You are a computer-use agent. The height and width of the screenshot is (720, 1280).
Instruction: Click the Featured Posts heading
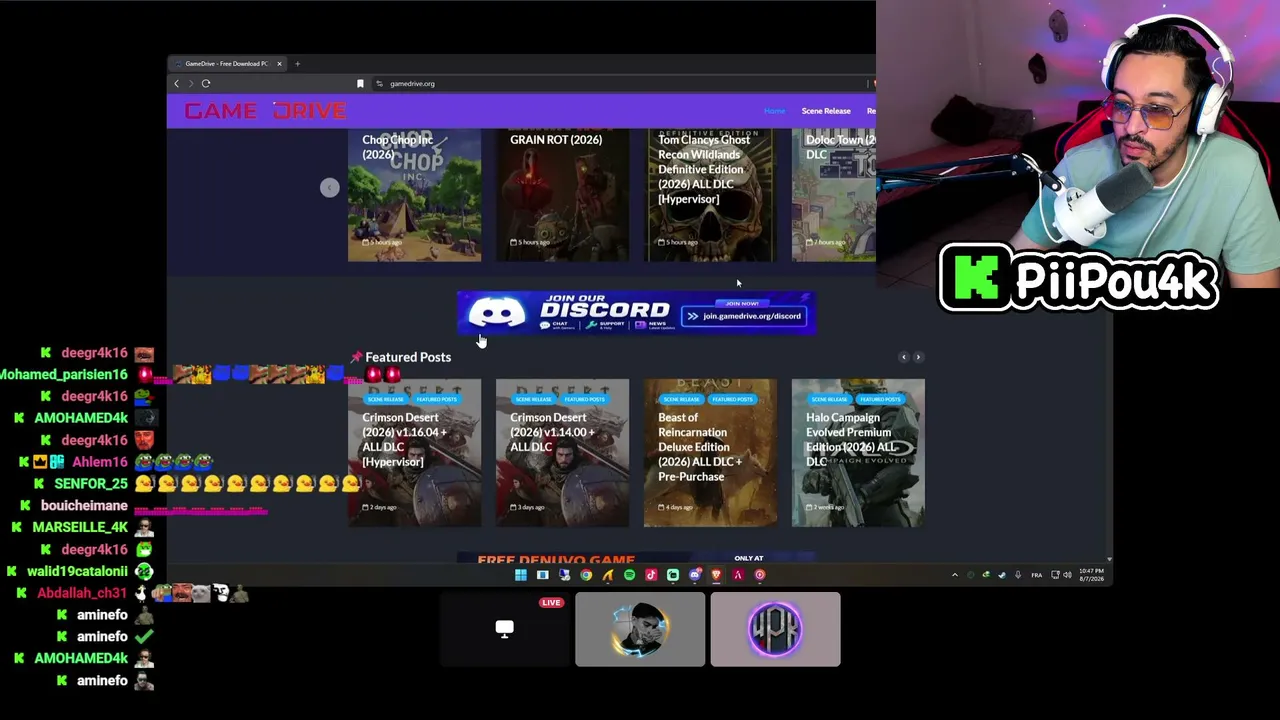click(408, 357)
